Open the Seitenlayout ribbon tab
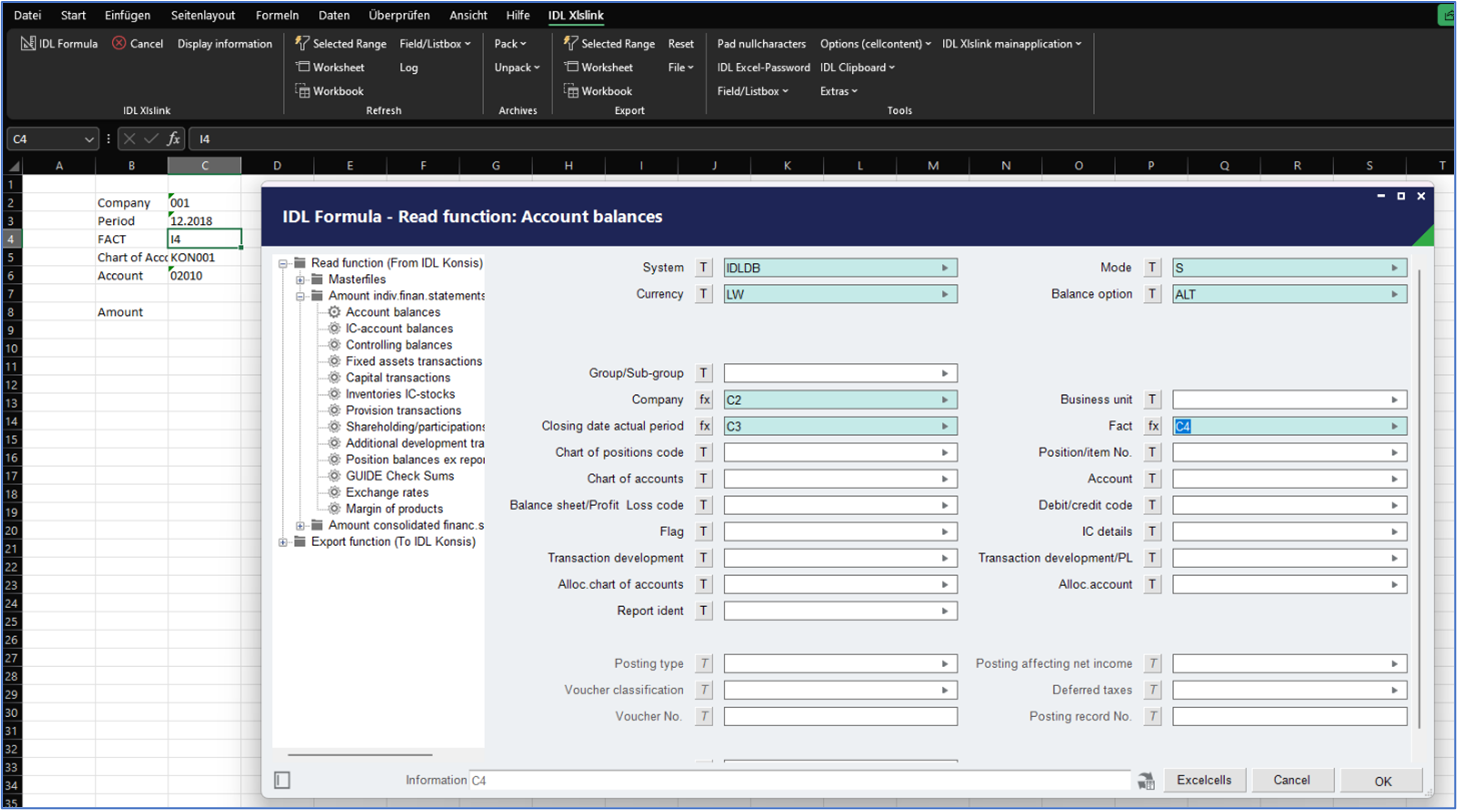This screenshot has height=810, width=1457. (x=203, y=15)
